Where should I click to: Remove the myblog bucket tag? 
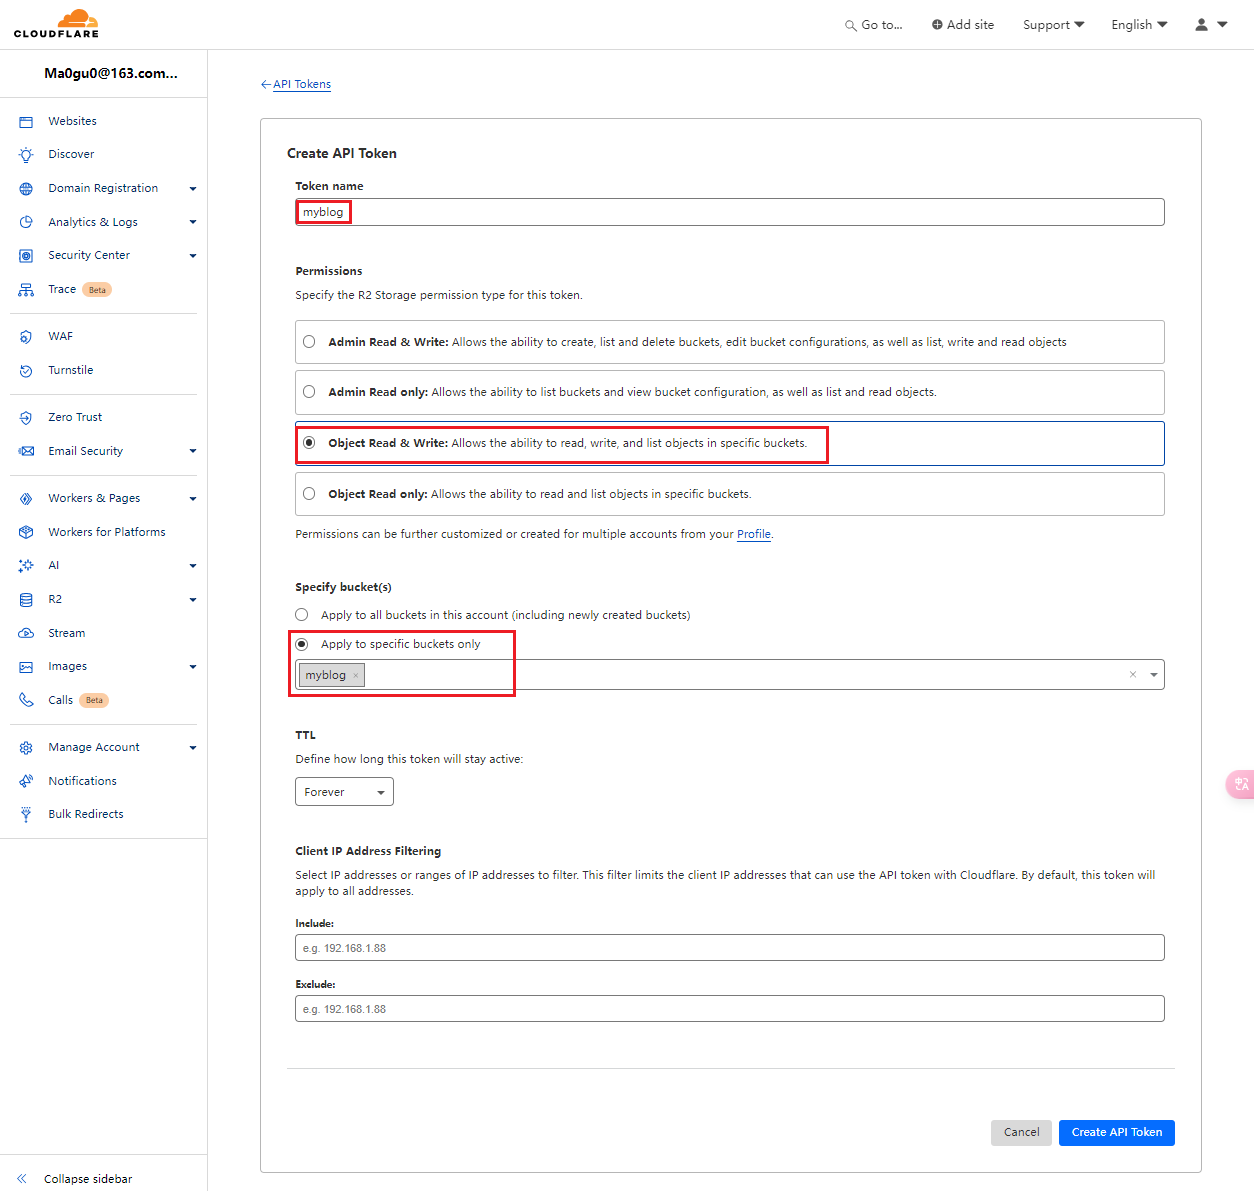[356, 676]
